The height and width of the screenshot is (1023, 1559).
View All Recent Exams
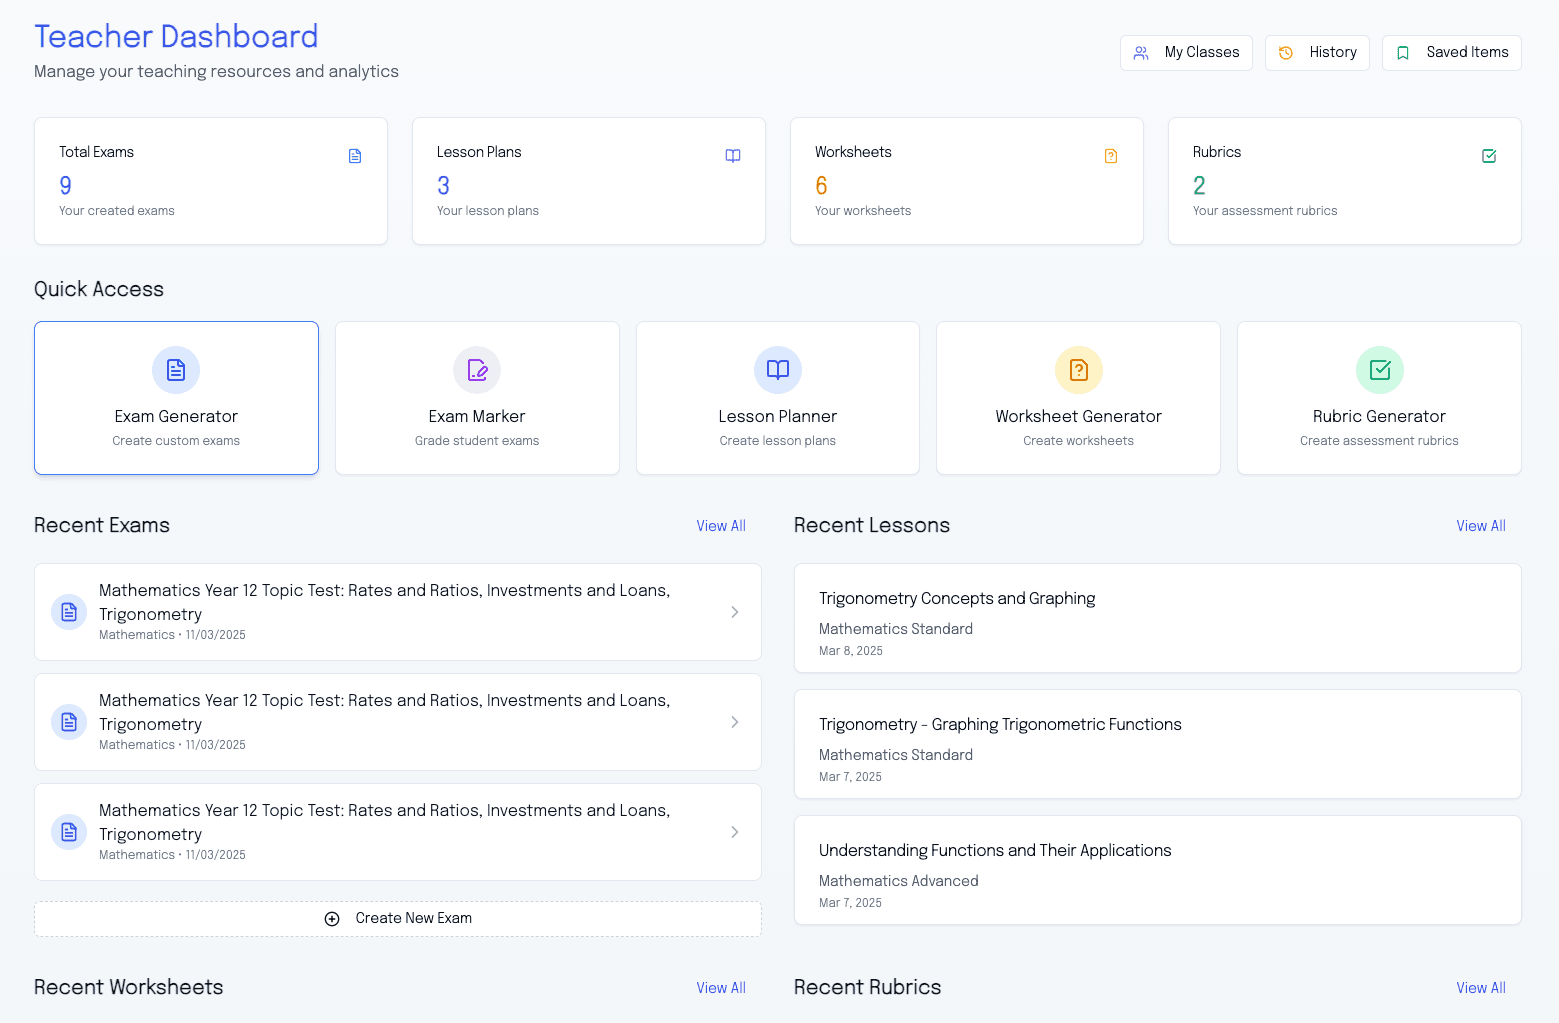tap(721, 525)
